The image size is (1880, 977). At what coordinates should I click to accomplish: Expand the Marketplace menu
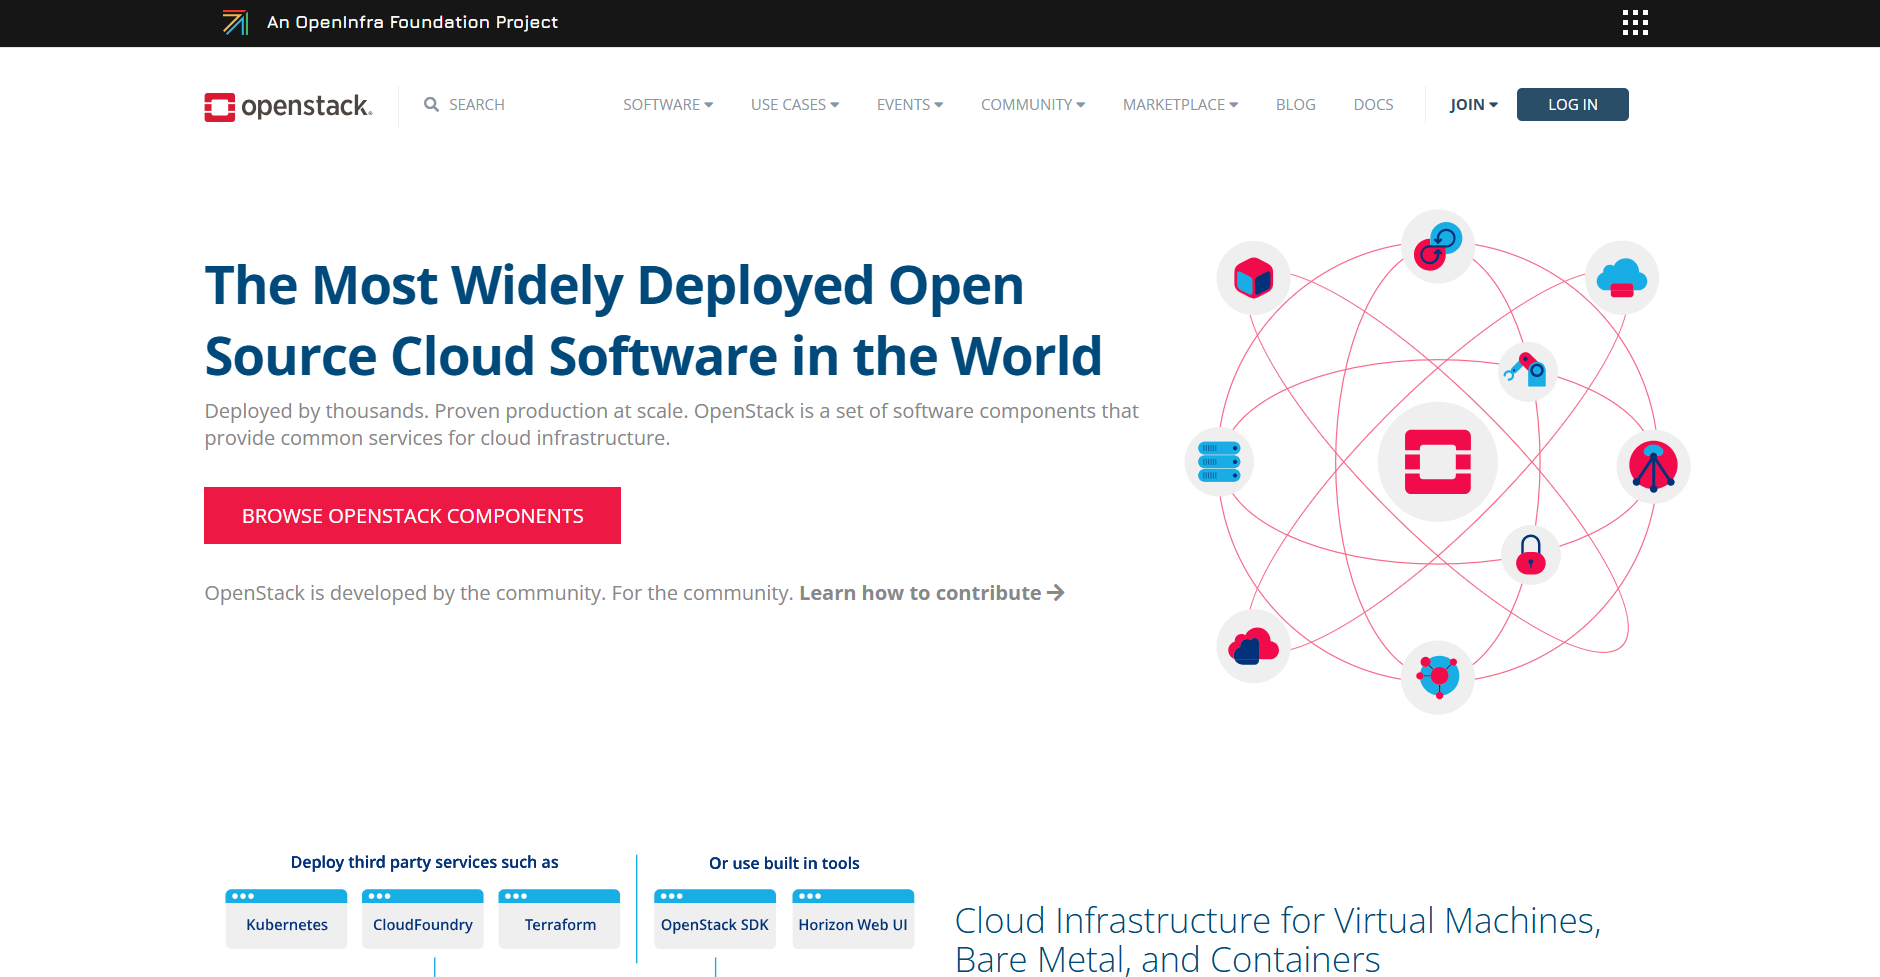click(x=1180, y=104)
